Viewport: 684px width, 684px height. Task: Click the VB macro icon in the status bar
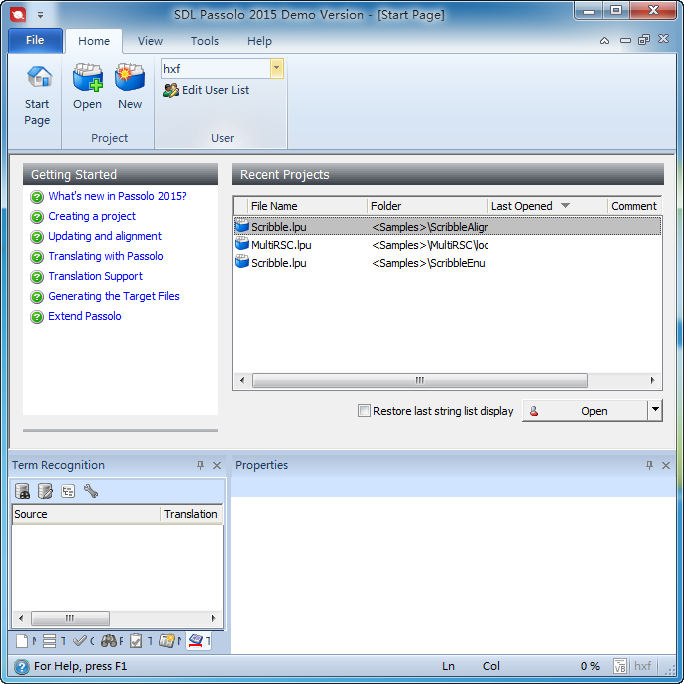pos(620,666)
